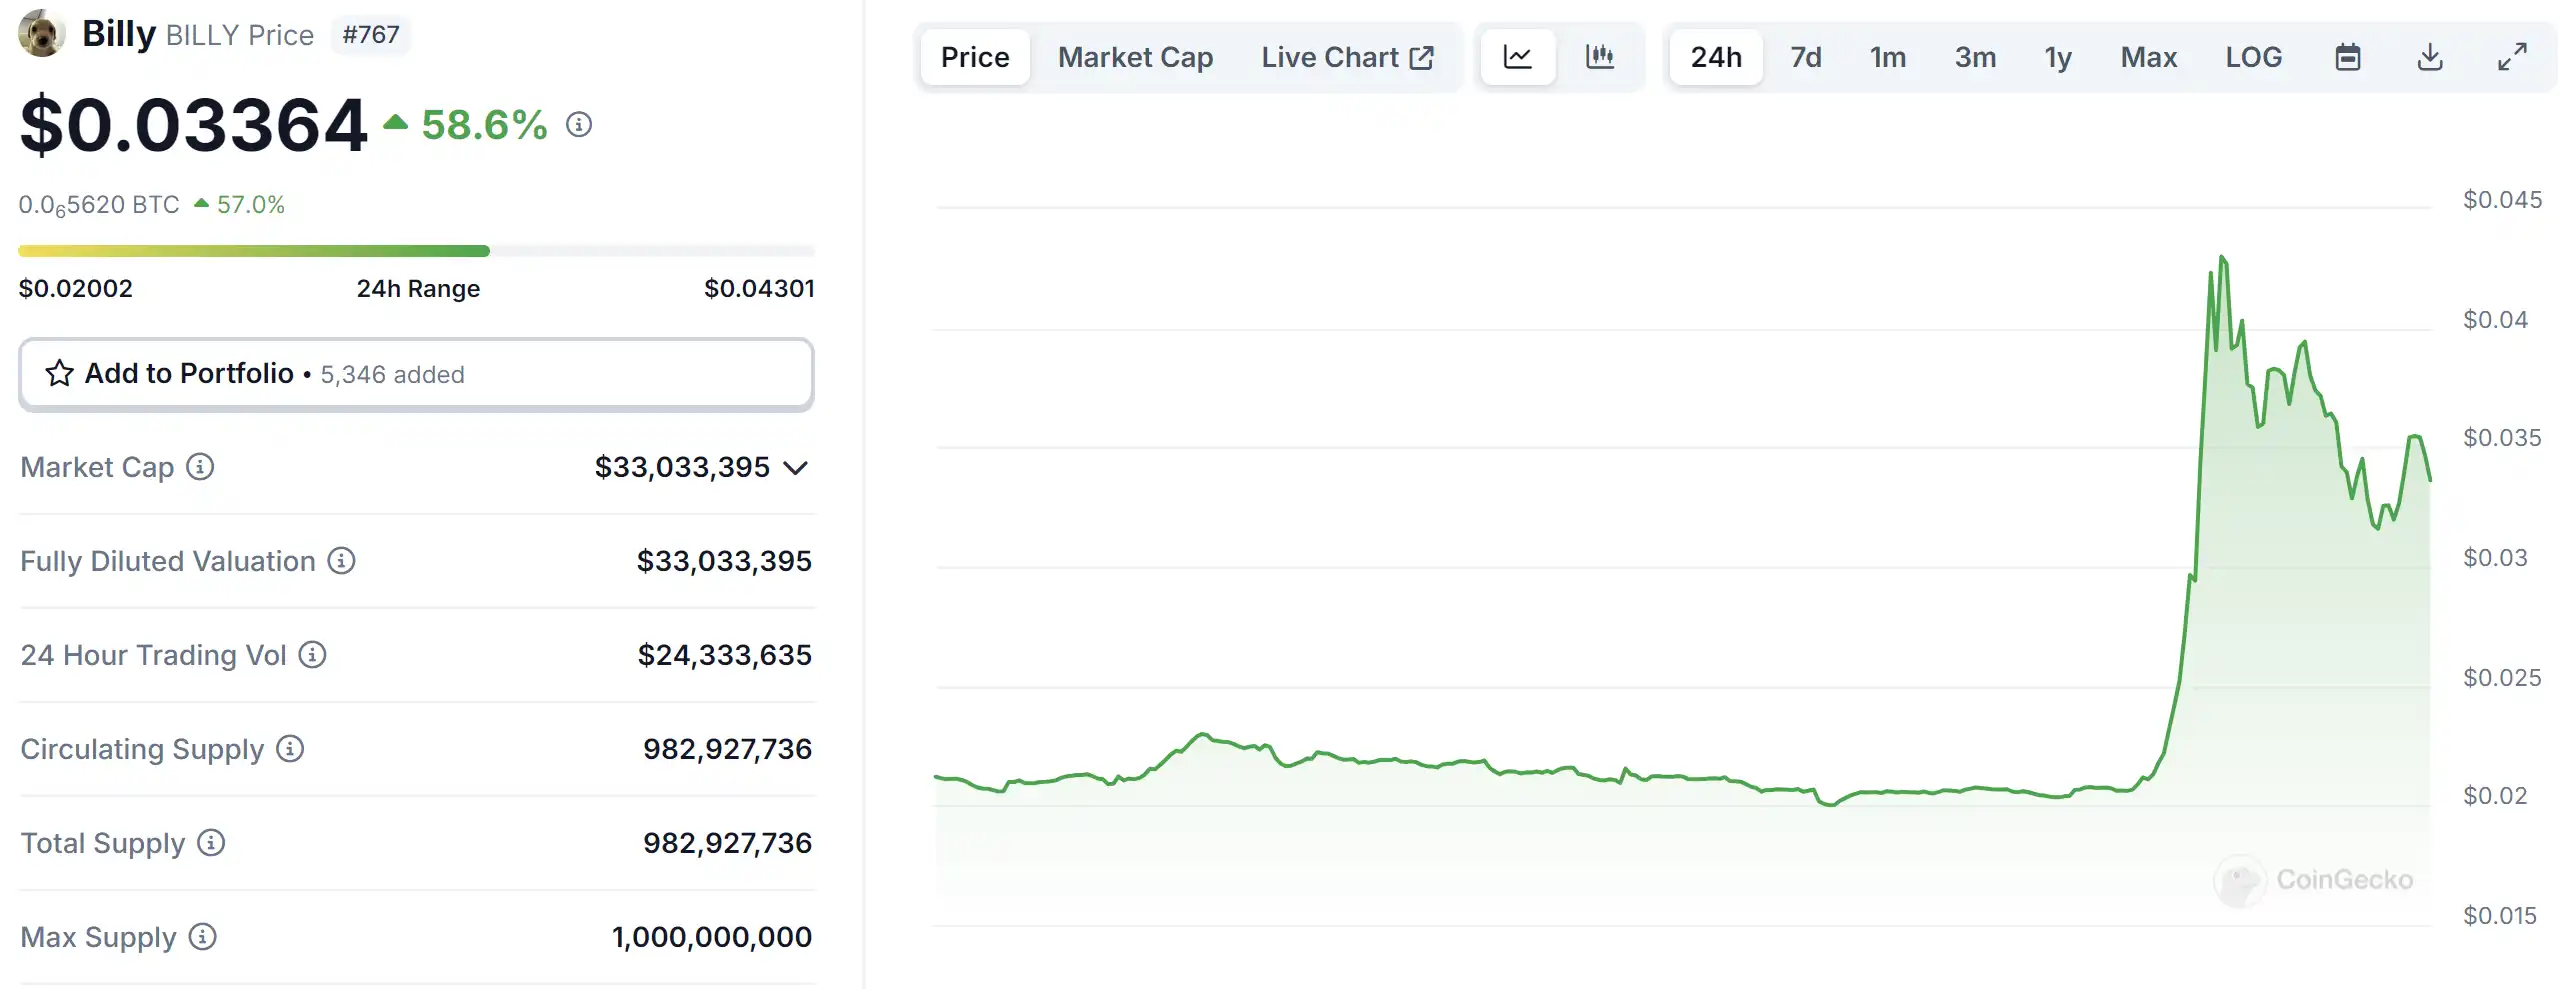
Task: Expand the chart to fullscreen
Action: click(2511, 57)
